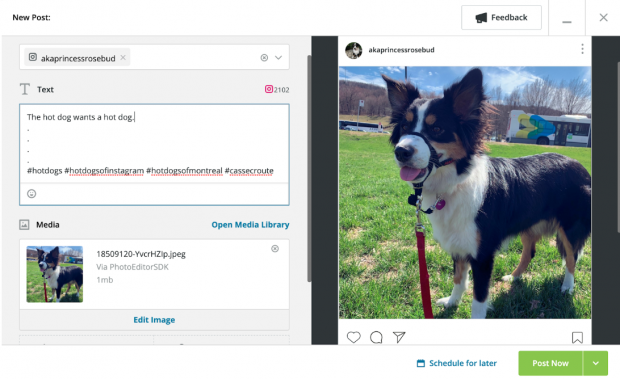Click the Post Now button
The image size is (620, 379).
tap(550, 363)
